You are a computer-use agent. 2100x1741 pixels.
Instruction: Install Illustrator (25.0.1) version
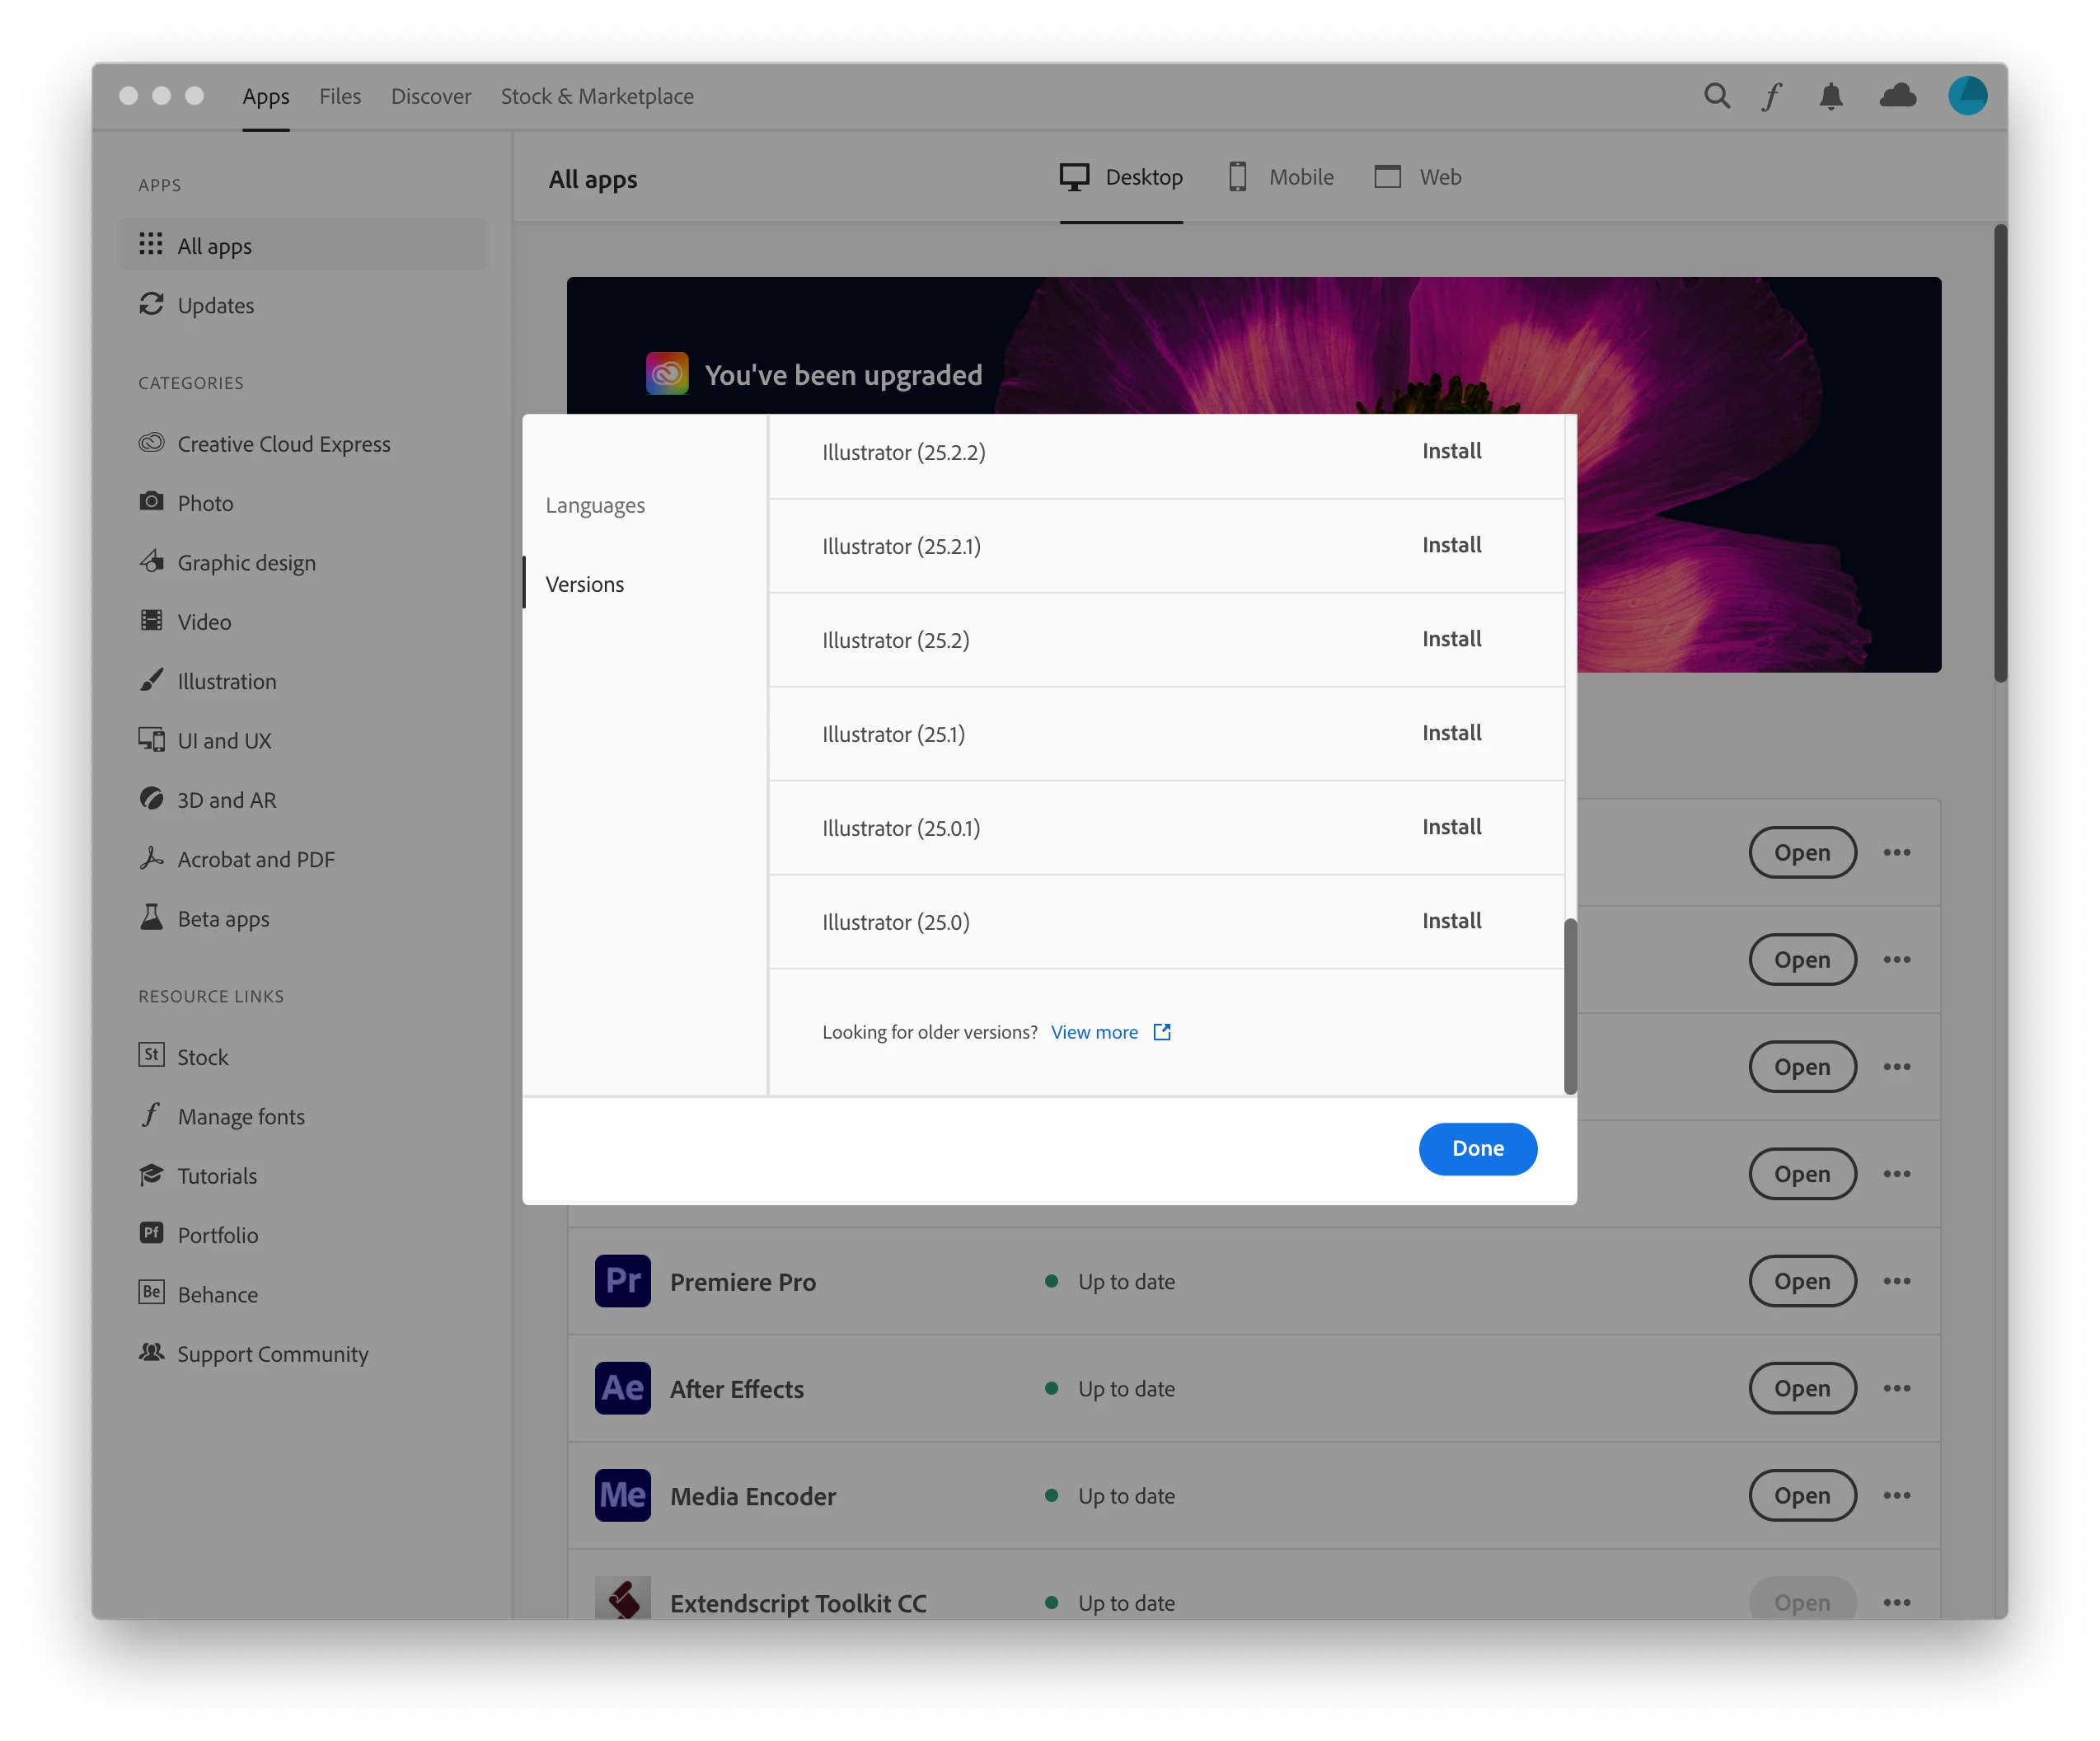pos(1451,827)
